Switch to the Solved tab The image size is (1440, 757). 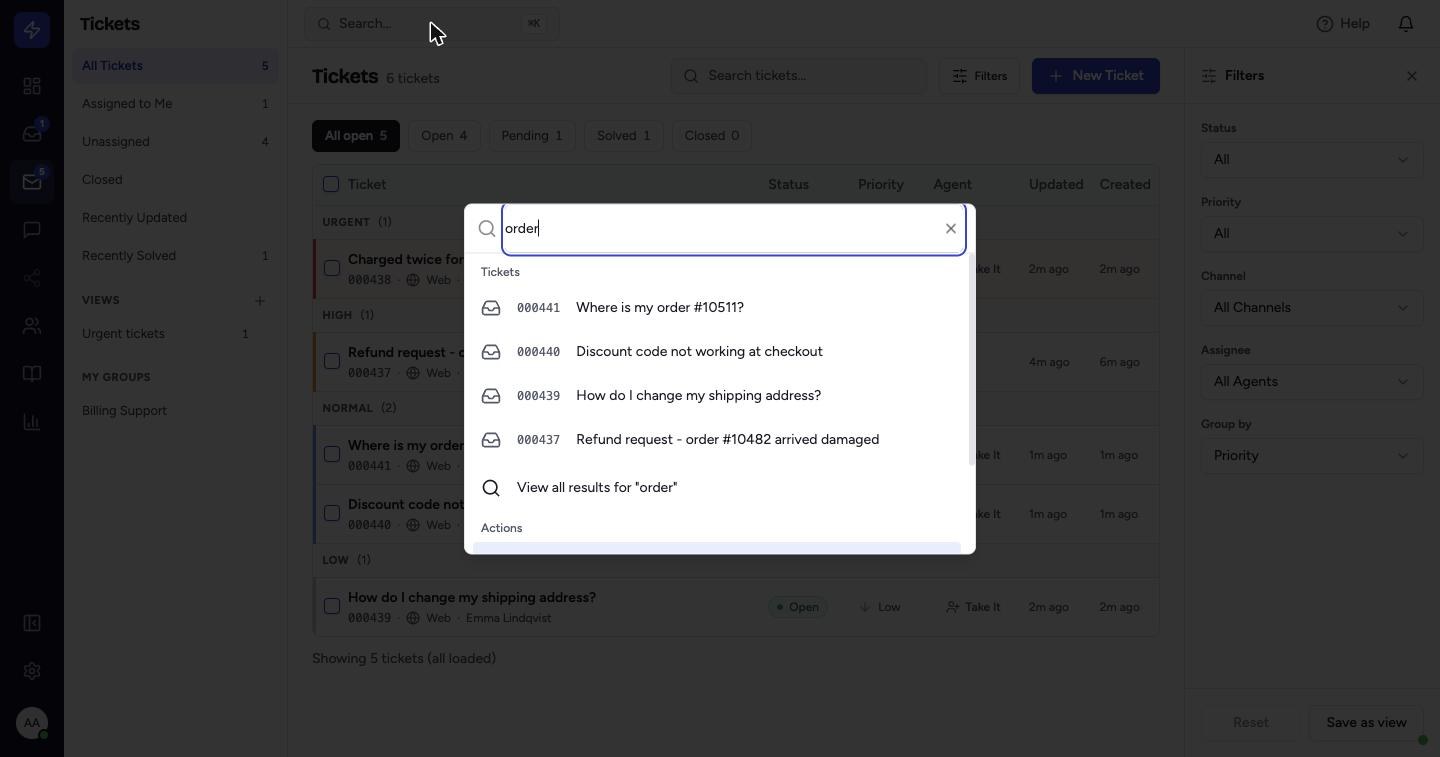[x=624, y=136]
